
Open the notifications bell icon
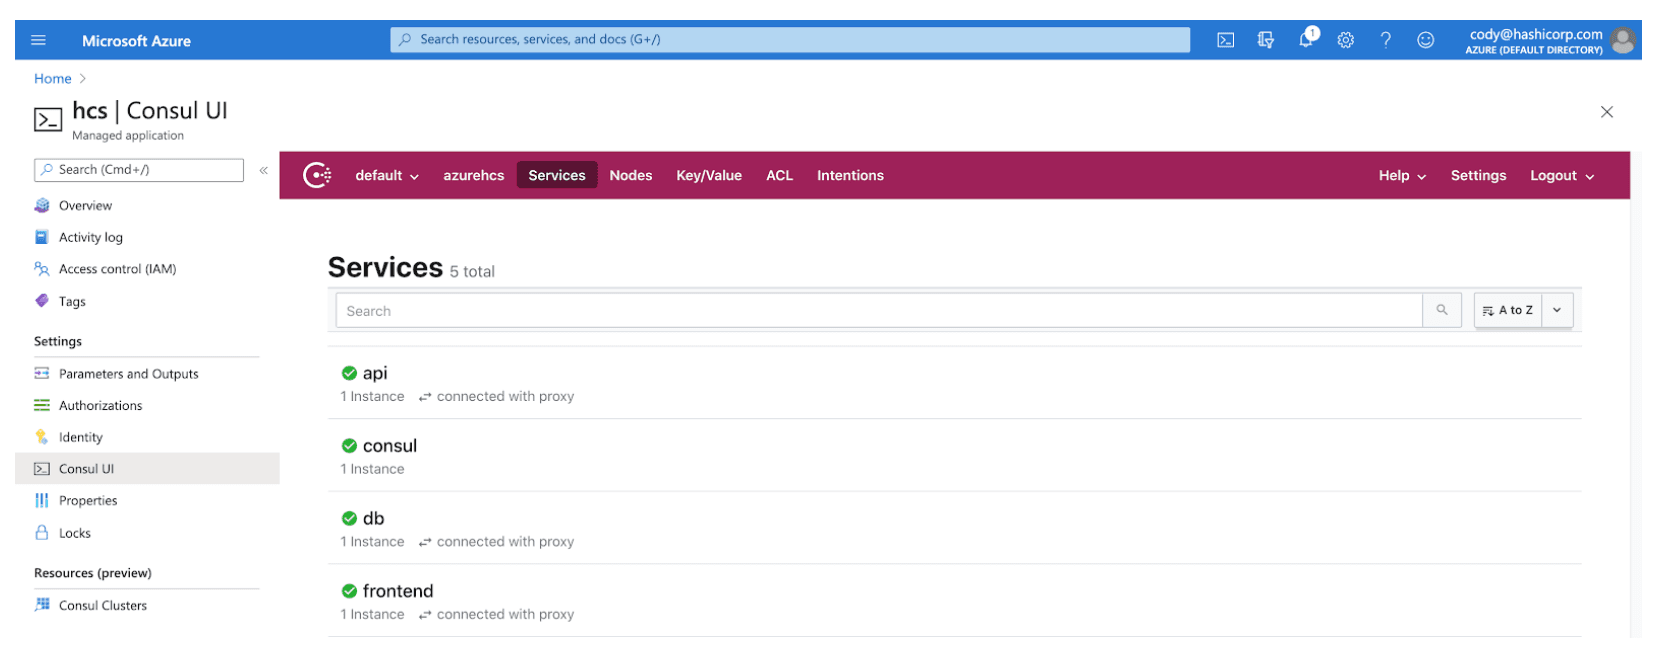pos(1306,40)
